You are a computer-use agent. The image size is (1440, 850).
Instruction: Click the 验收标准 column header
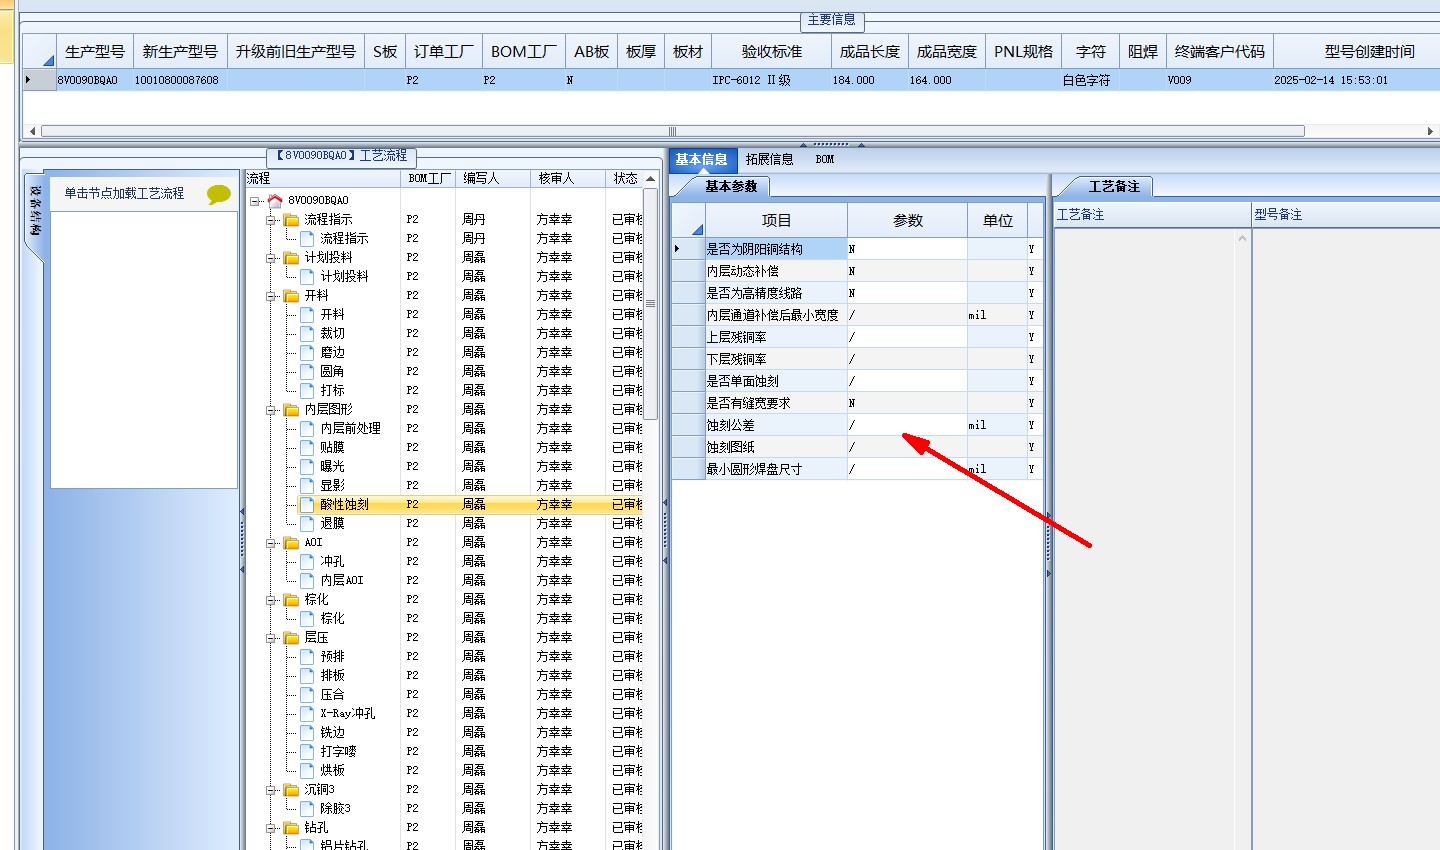(x=771, y=51)
